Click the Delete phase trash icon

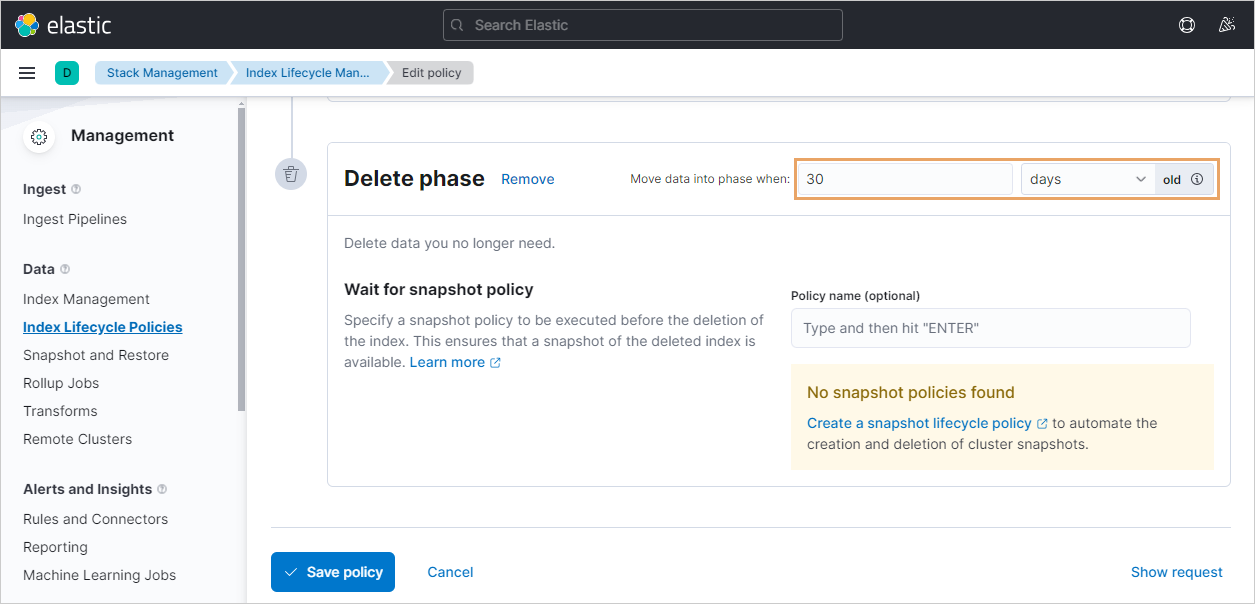tap(291, 174)
